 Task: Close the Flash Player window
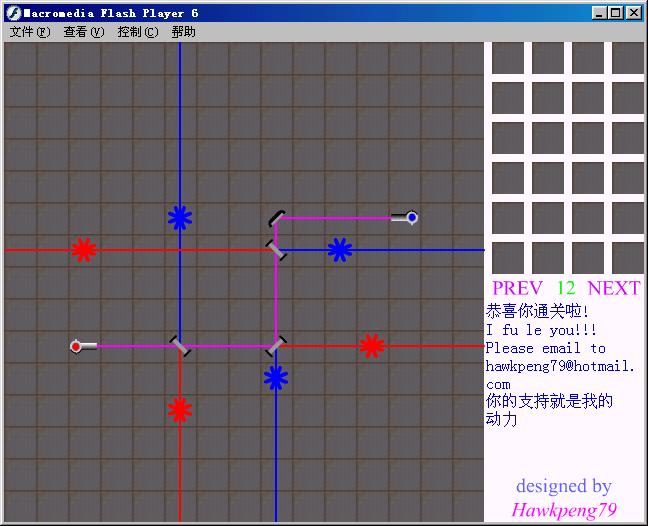634,13
